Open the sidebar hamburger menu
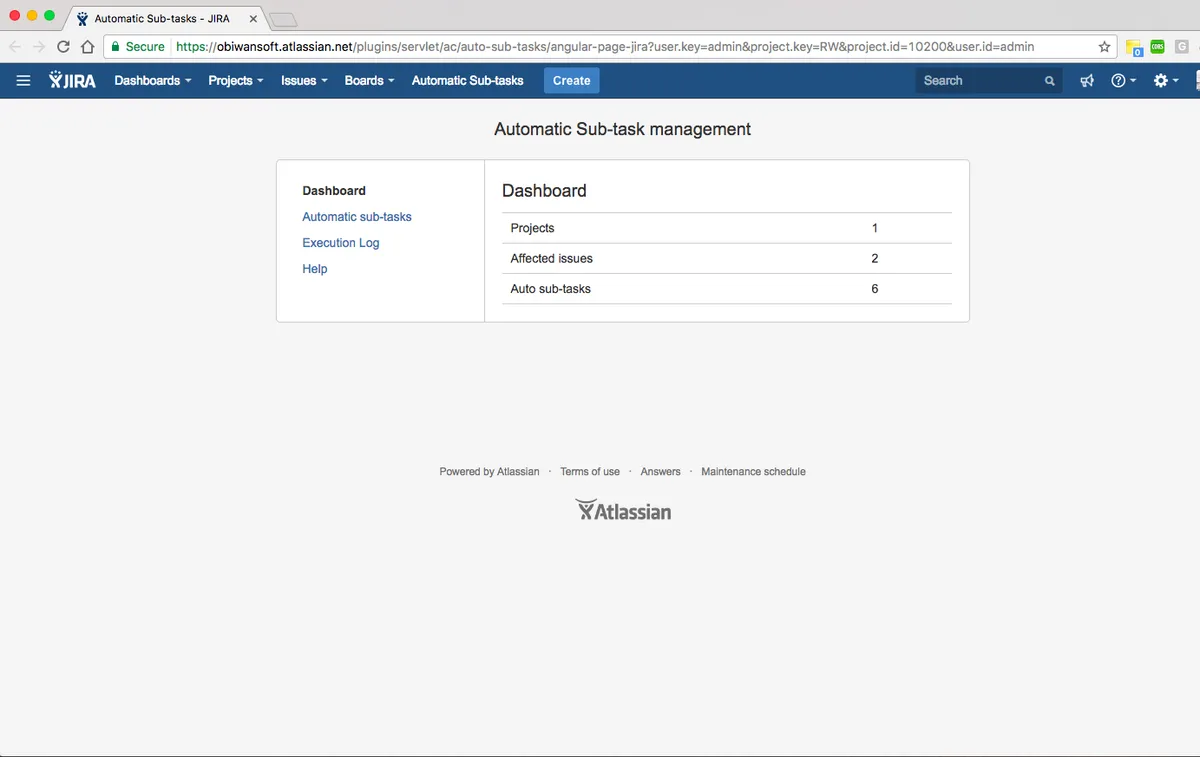 (x=23, y=81)
